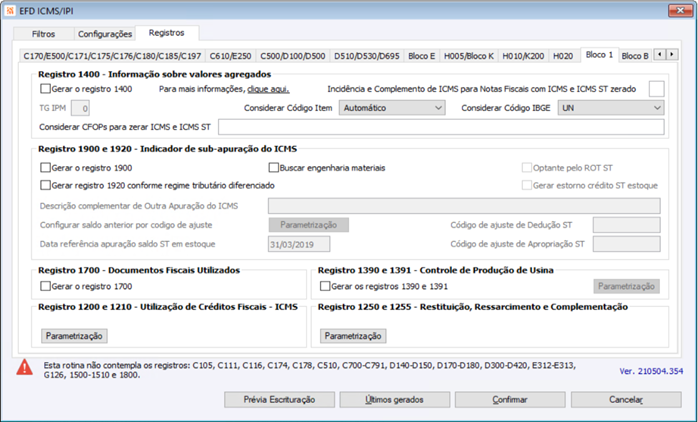Enable Gerar o registro 1700 checkbox

tap(45, 286)
